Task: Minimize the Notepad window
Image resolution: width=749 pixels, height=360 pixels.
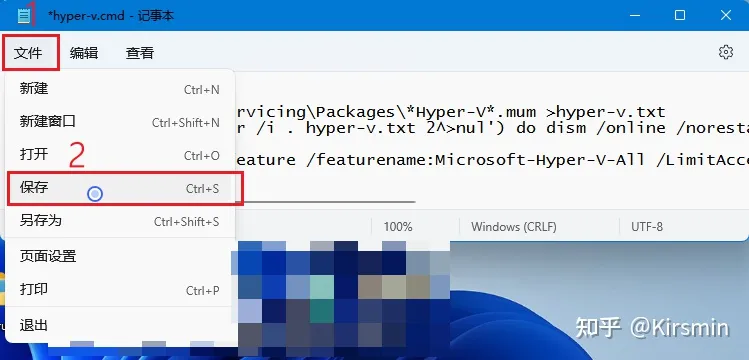Action: (x=634, y=15)
